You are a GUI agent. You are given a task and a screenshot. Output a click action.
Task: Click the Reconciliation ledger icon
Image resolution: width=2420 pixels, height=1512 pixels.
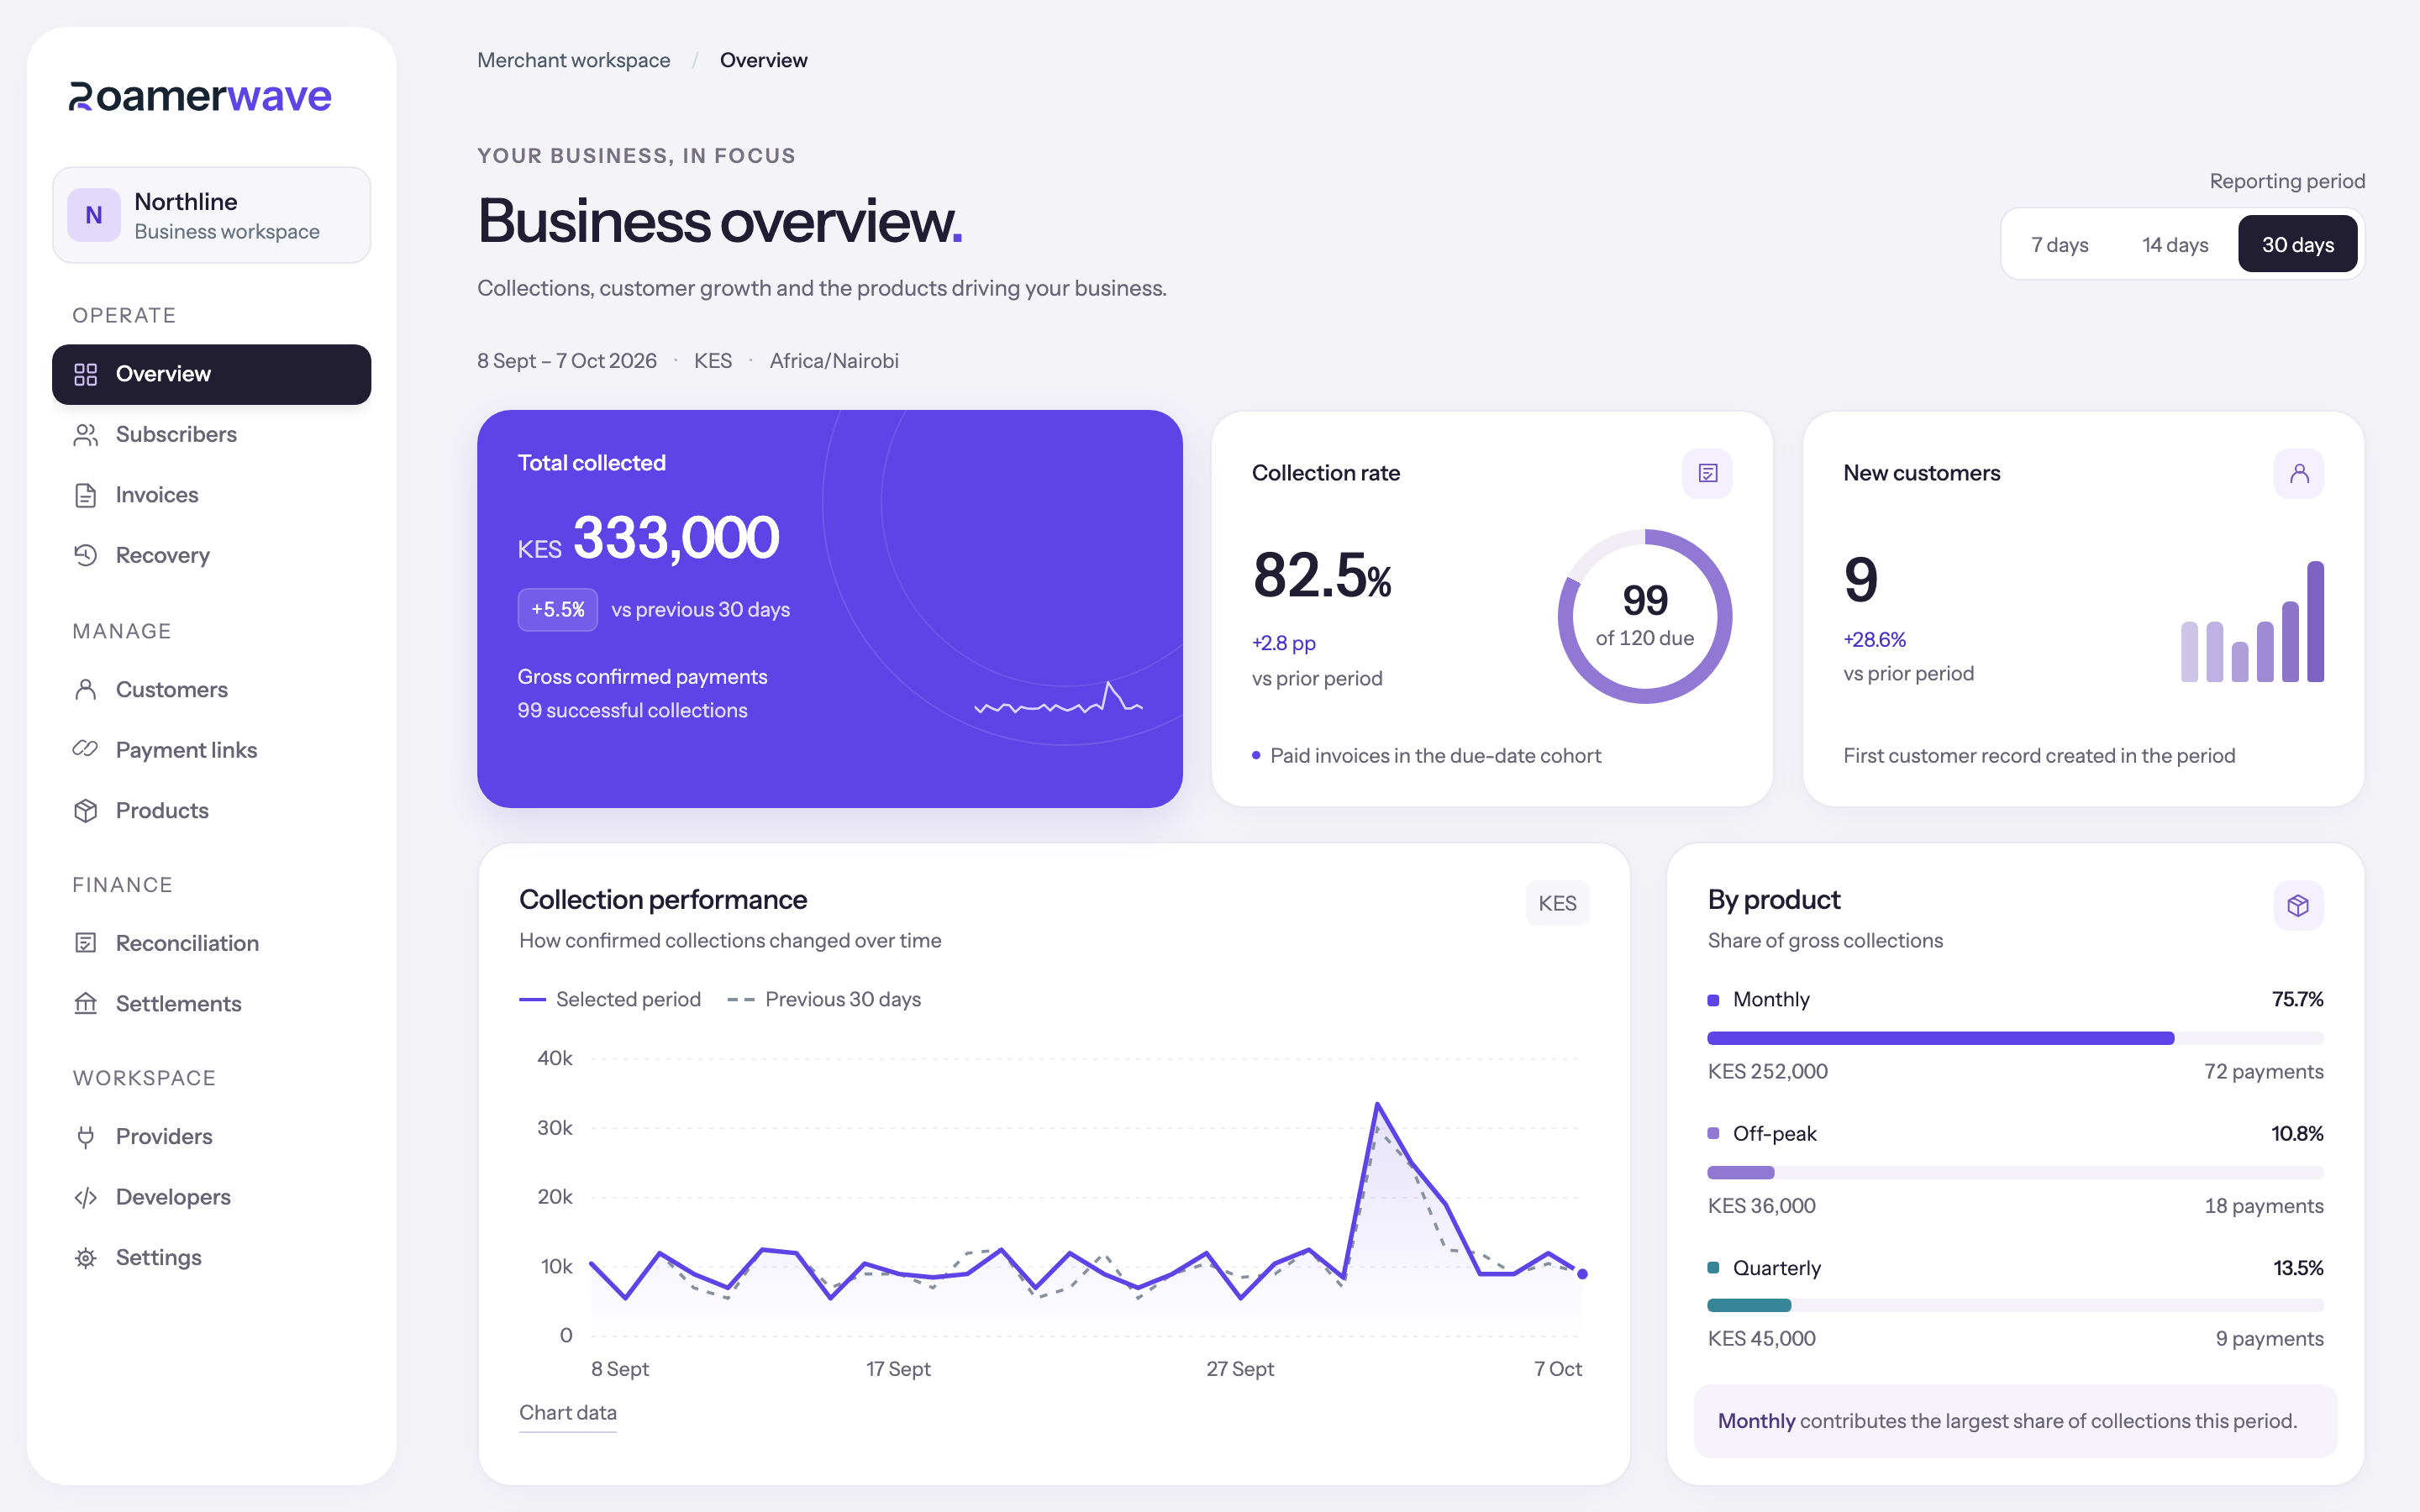[86, 943]
